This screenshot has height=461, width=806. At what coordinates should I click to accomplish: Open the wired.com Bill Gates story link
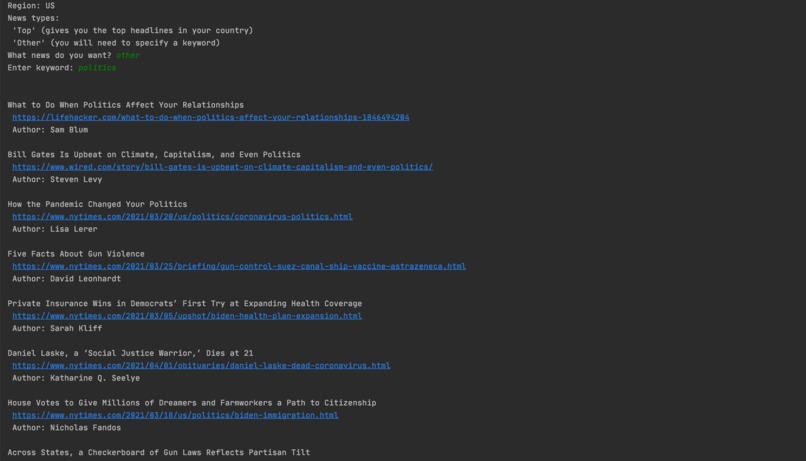223,167
